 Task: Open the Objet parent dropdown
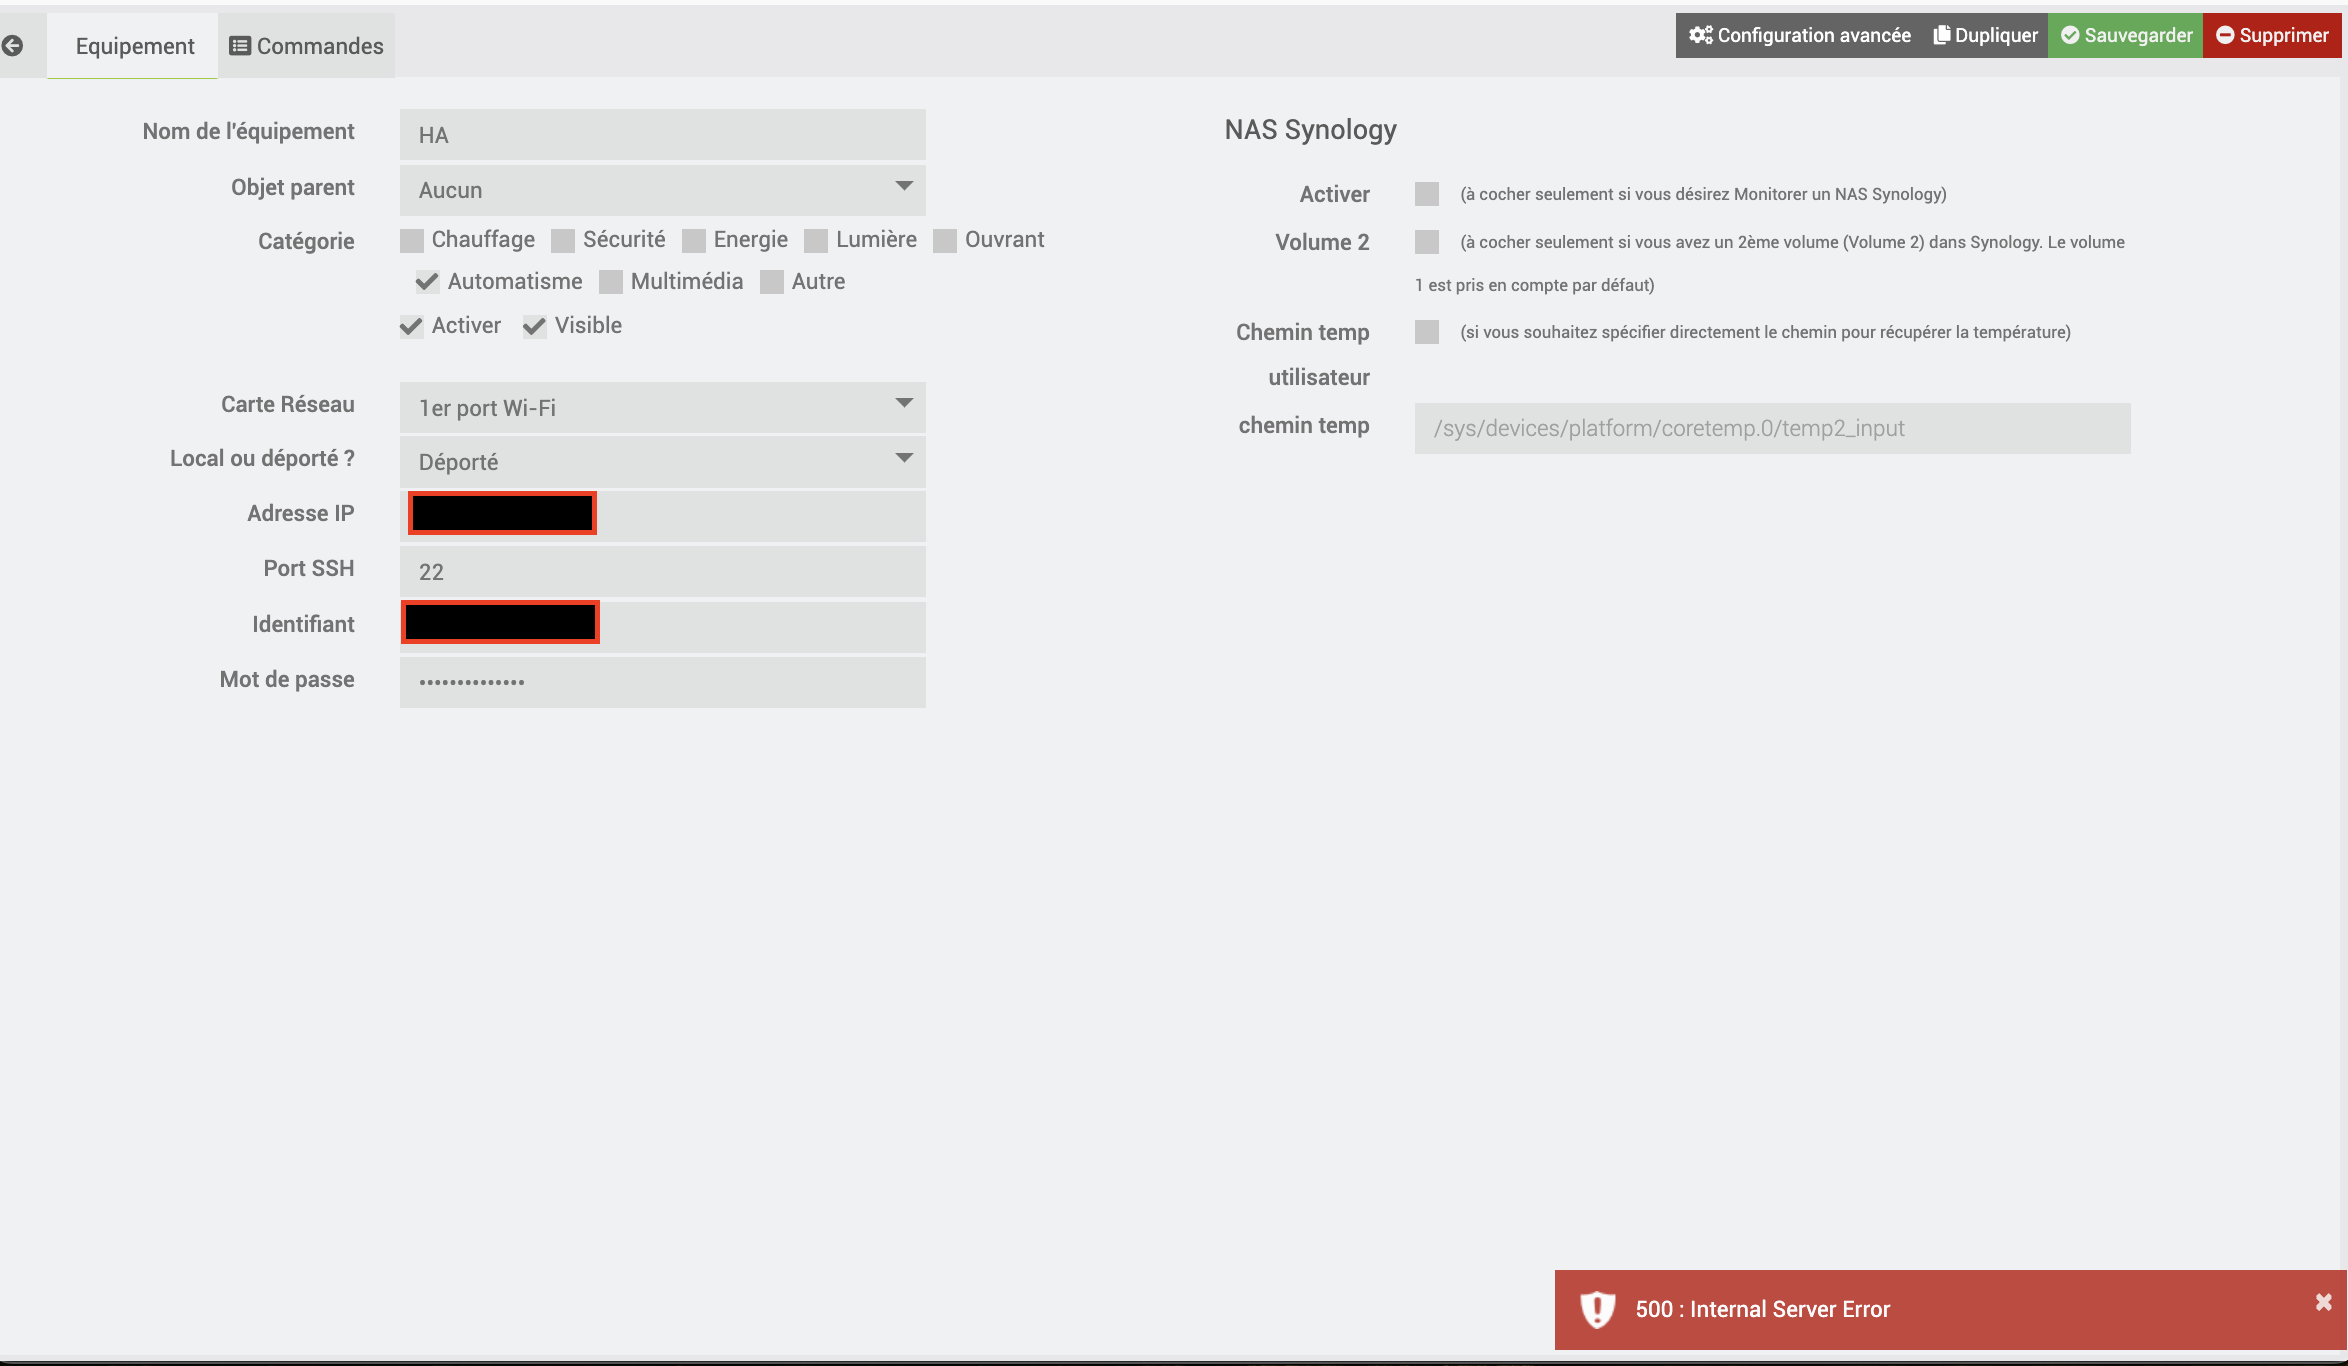(x=662, y=190)
